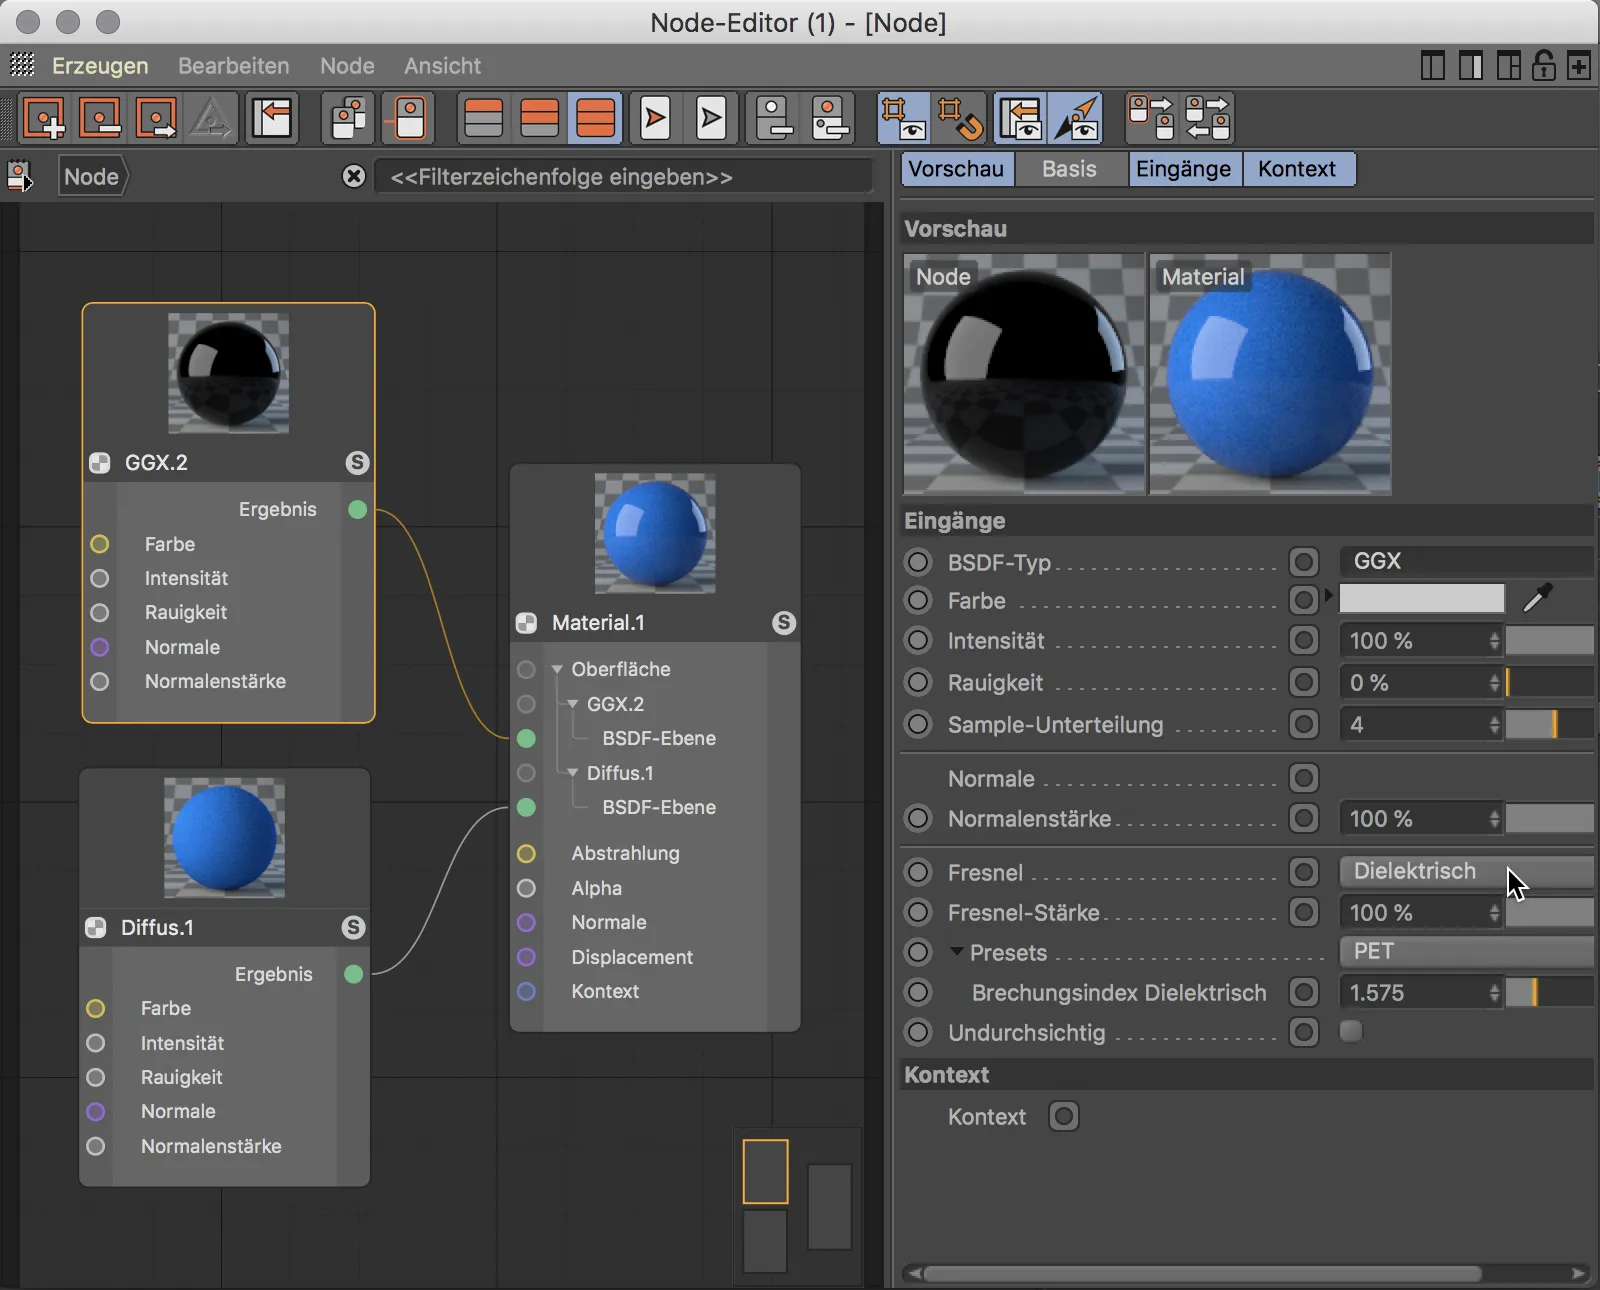Click the lock icon at top right

pos(1544,66)
